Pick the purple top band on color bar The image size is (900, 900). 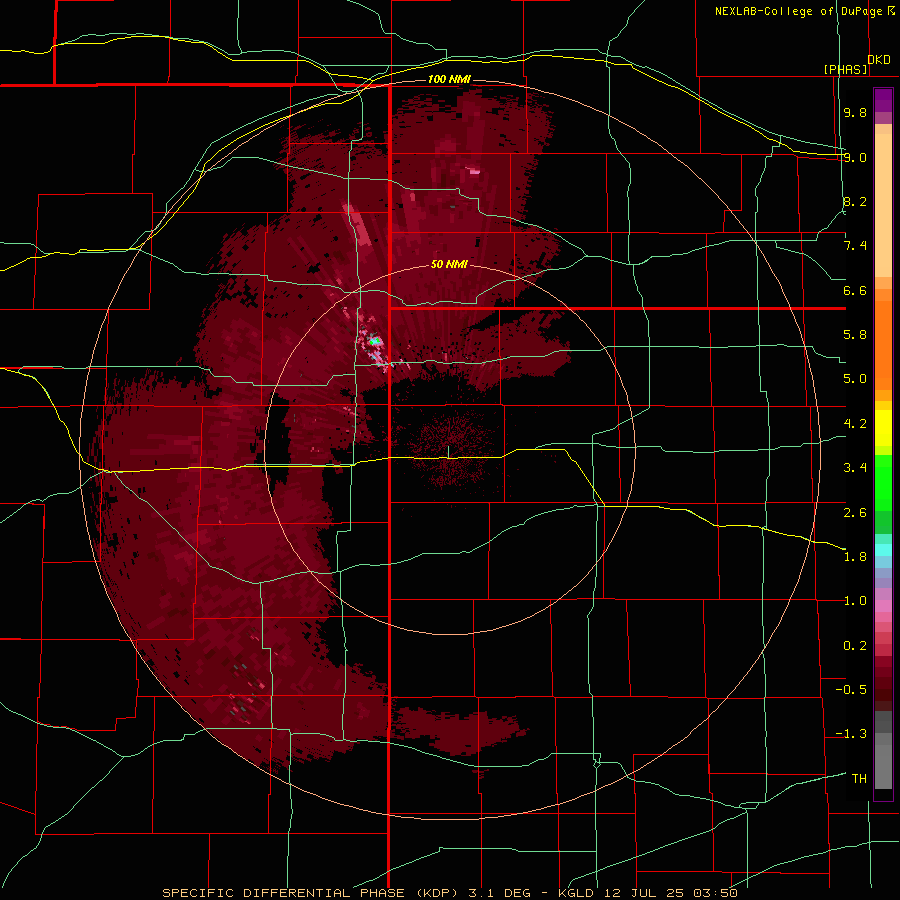[x=883, y=100]
